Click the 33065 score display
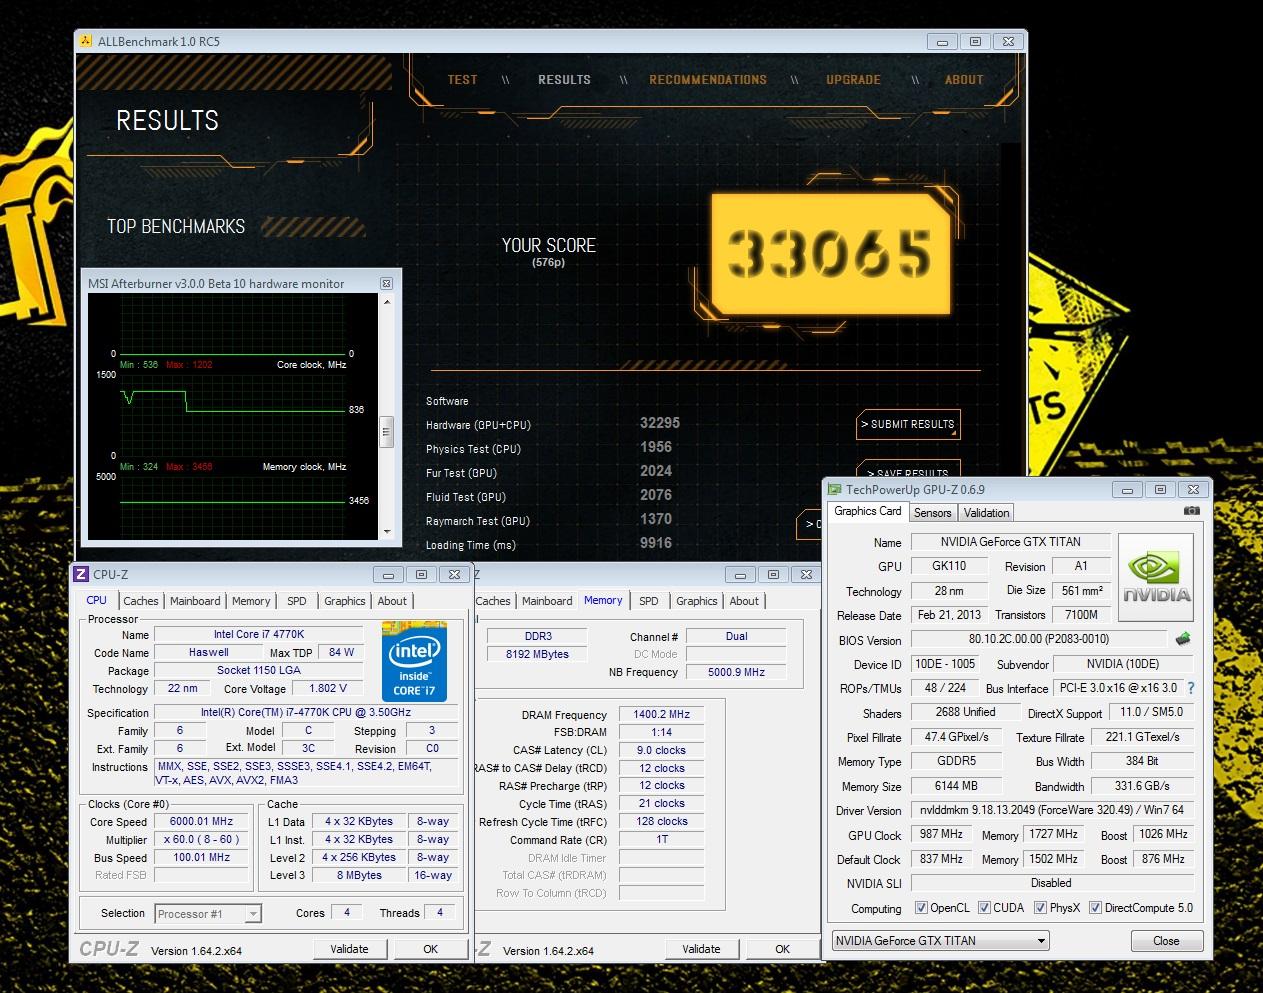 point(830,254)
